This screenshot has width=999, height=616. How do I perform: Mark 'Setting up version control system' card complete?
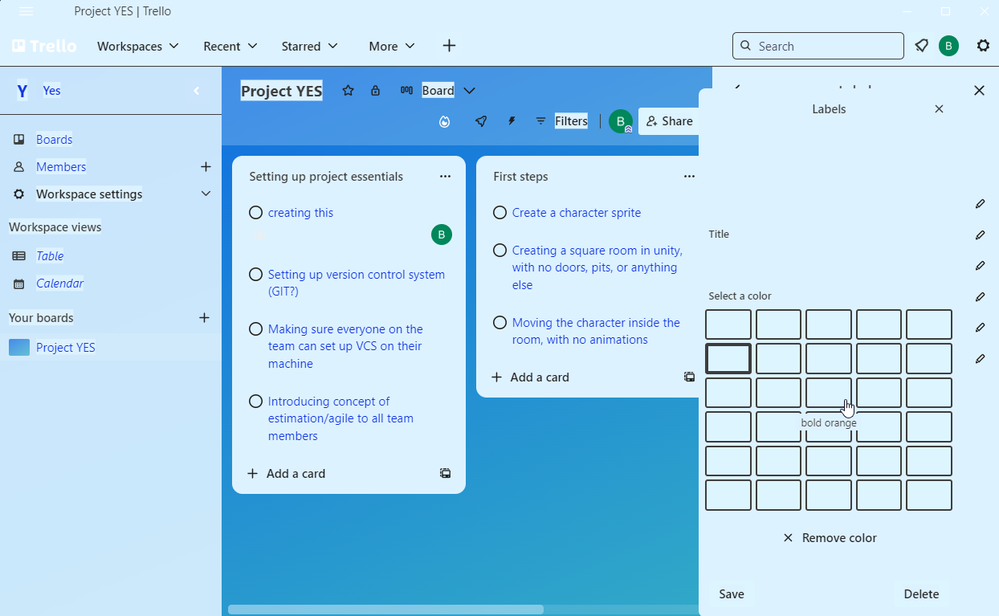(x=255, y=275)
